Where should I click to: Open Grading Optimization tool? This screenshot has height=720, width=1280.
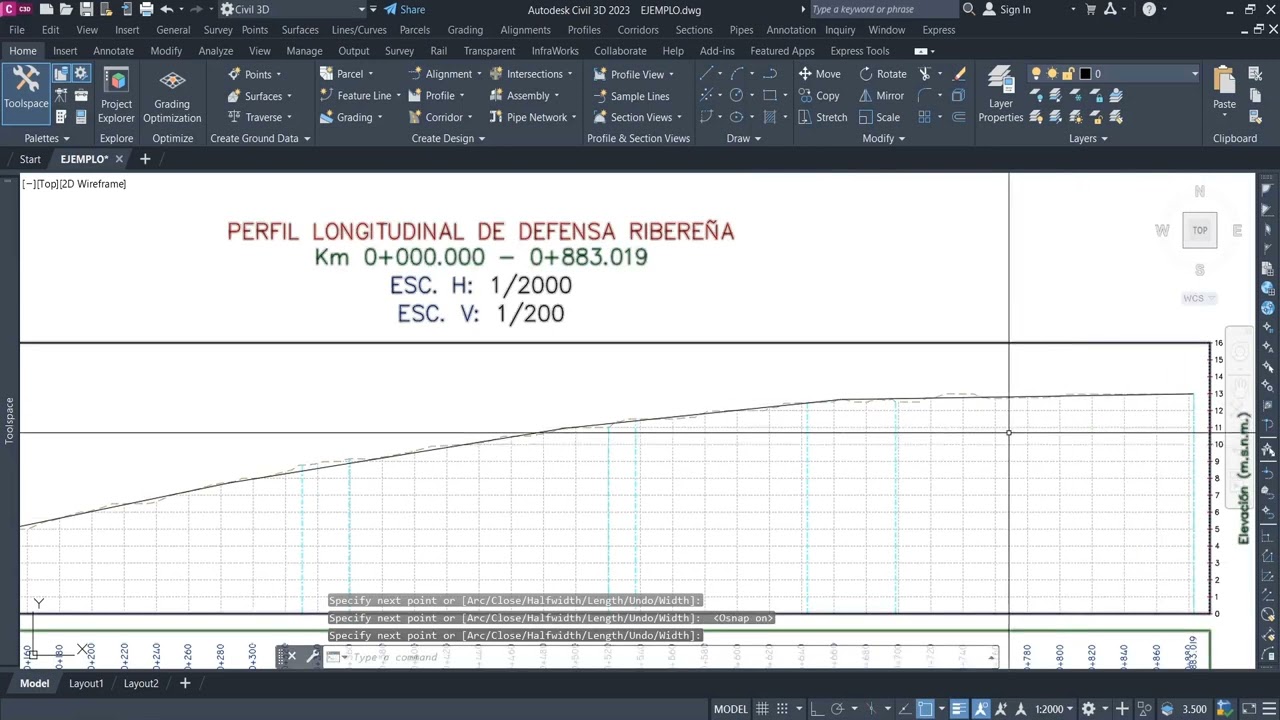[x=172, y=96]
